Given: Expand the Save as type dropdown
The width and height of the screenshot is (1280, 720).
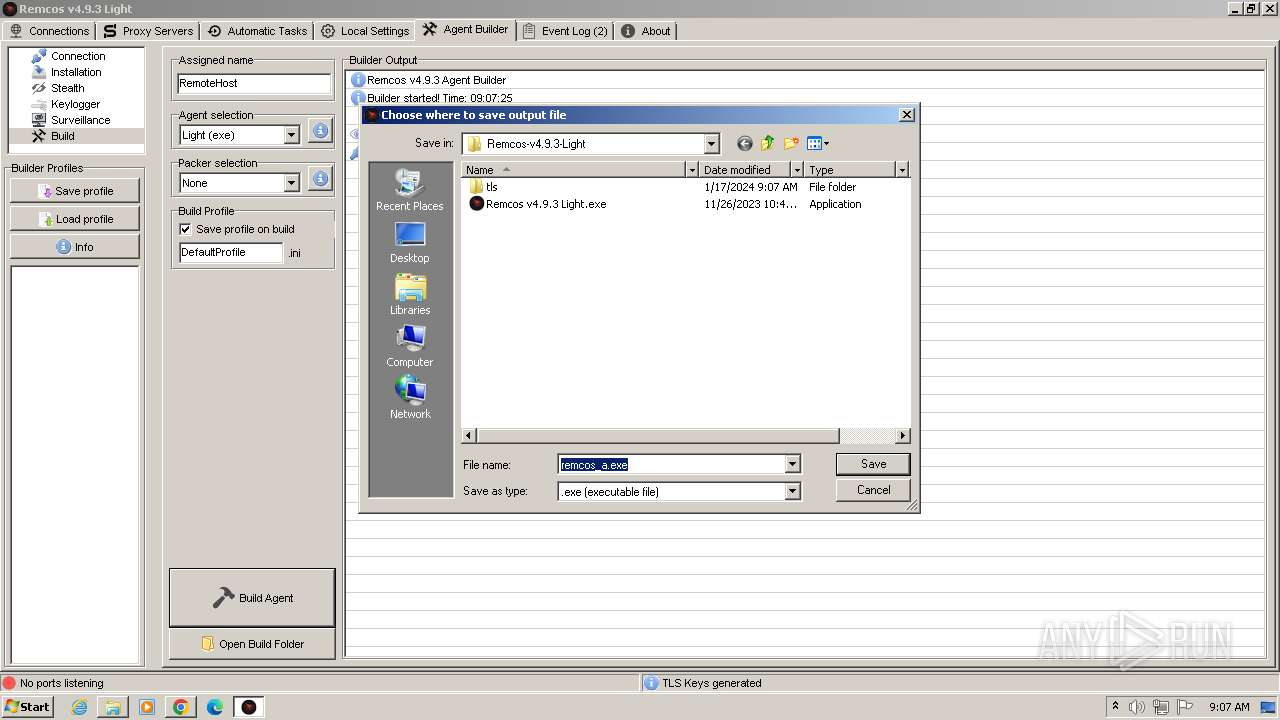Looking at the screenshot, I should [x=792, y=491].
